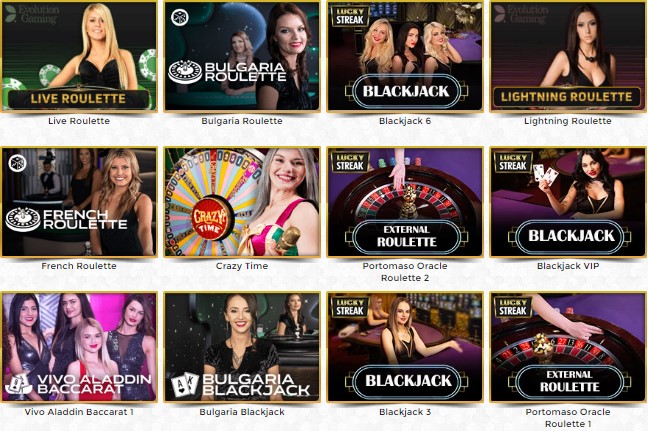Image resolution: width=648 pixels, height=431 pixels.
Task: Click the Vivo Aladdin Baccarat 1 title
Action: coord(79,412)
